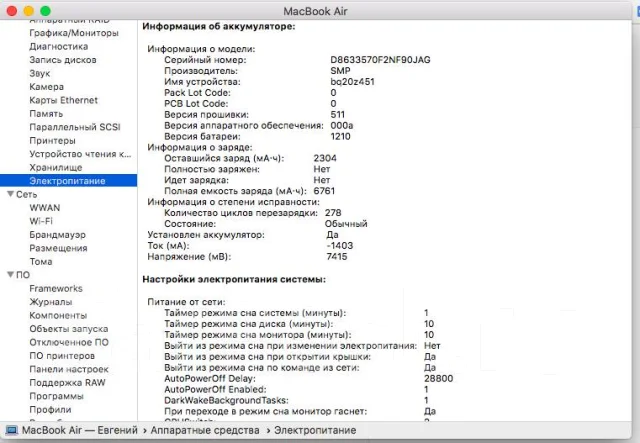Viewport: 640px width, 443px height.
Task: Select Параллельный SCSI in the sidebar
Action: coord(75,127)
